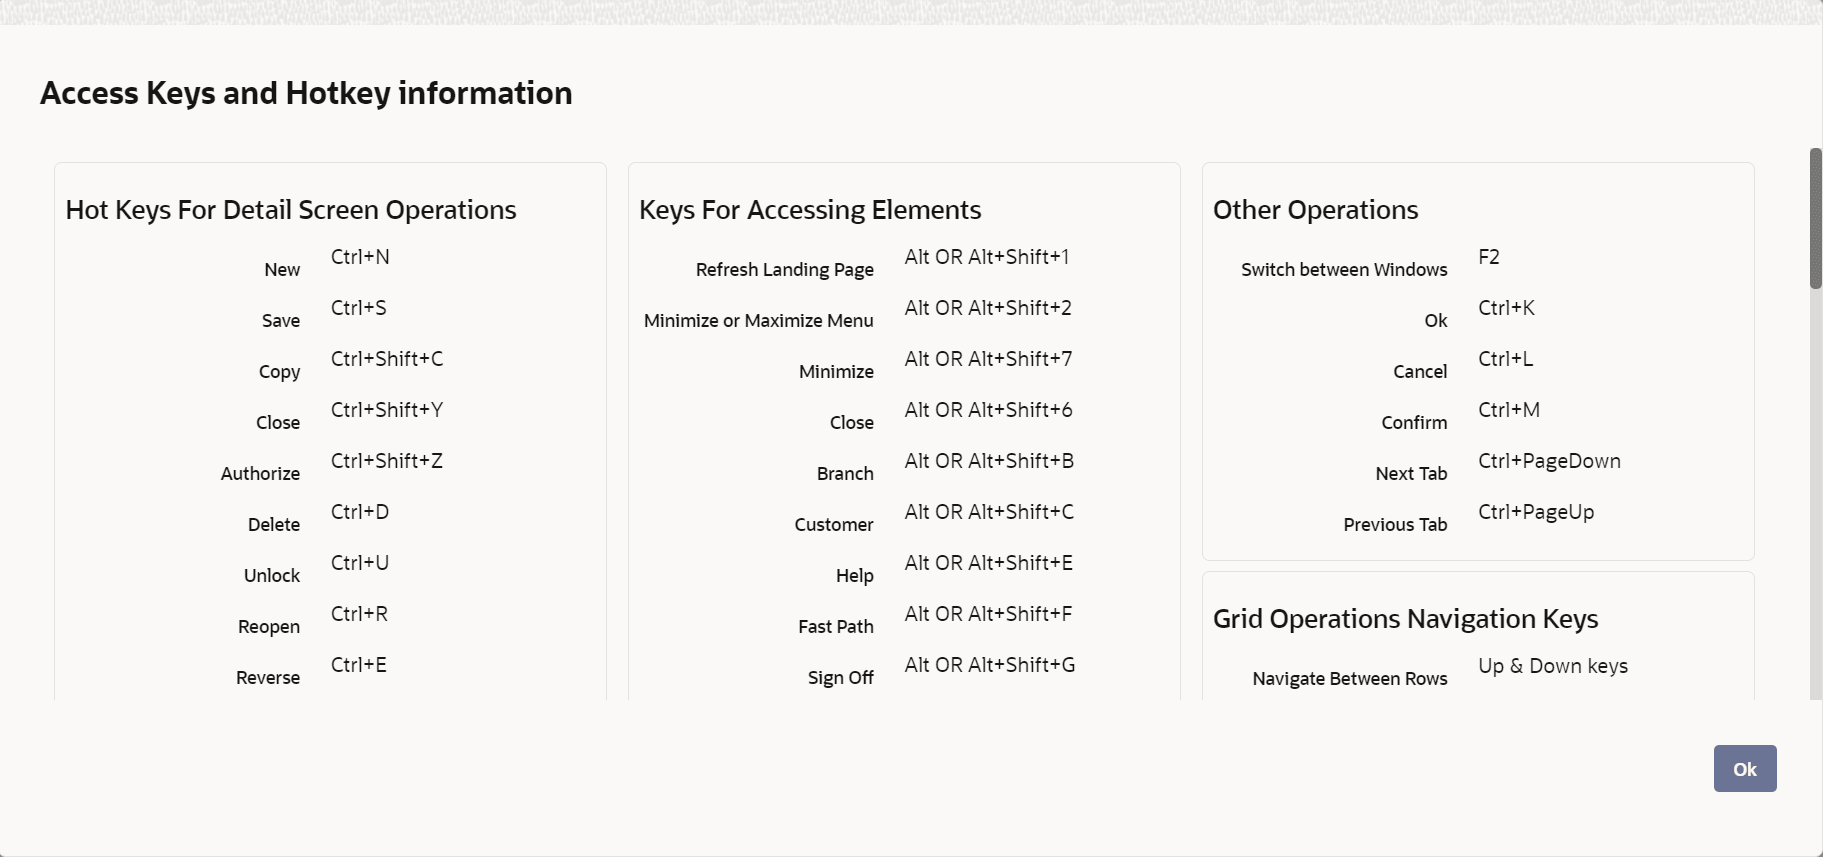Screen dimensions: 1823x857
Task: Click the Reverse Ctrl+E shortcut row
Action: point(310,670)
